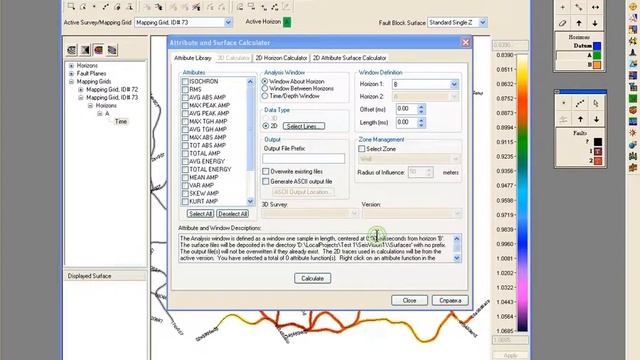This screenshot has width=640, height=360.
Task: Check Generate ASCII output file
Action: (x=266, y=181)
